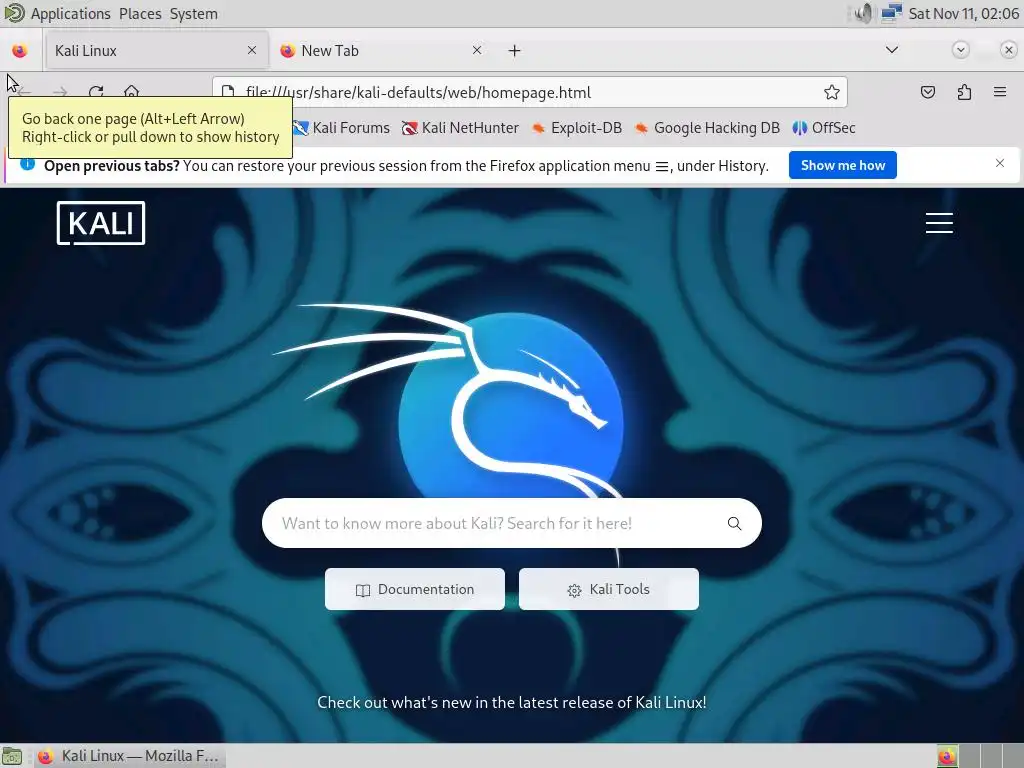
Task: Open the Kali Forums bookmark
Action: (x=341, y=128)
